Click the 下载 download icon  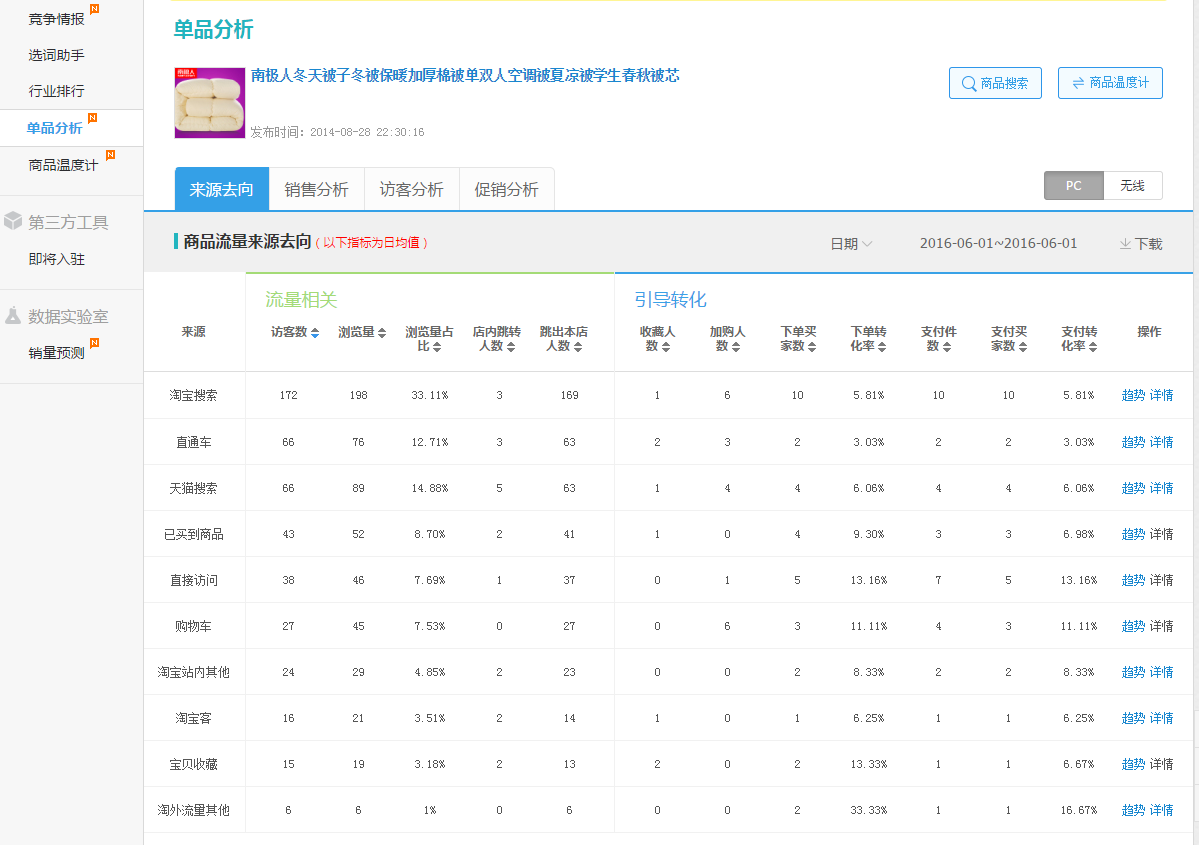[1125, 244]
